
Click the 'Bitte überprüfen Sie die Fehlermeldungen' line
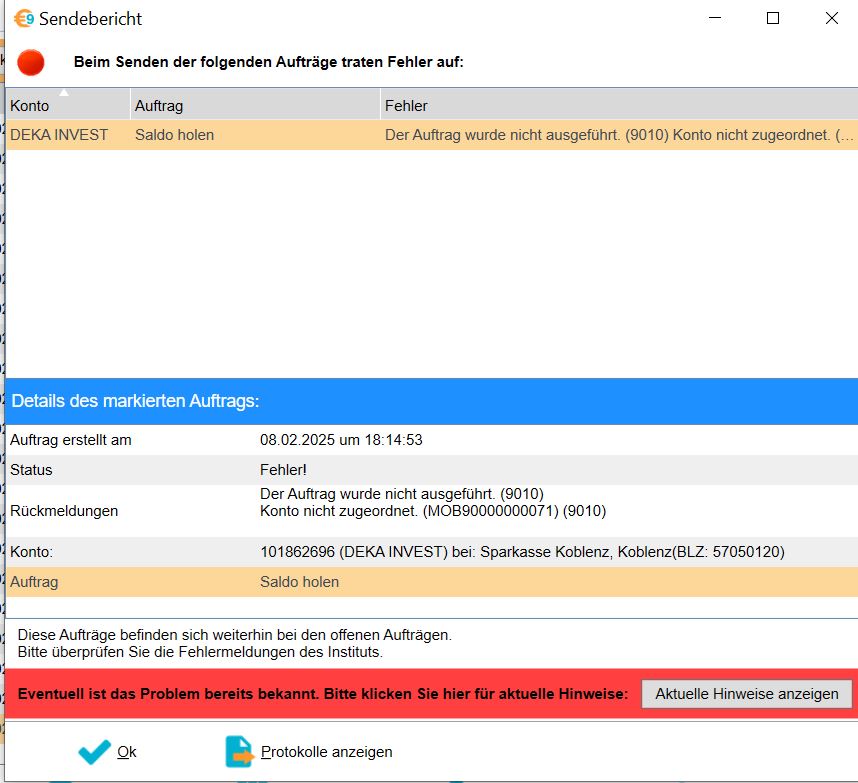[200, 652]
